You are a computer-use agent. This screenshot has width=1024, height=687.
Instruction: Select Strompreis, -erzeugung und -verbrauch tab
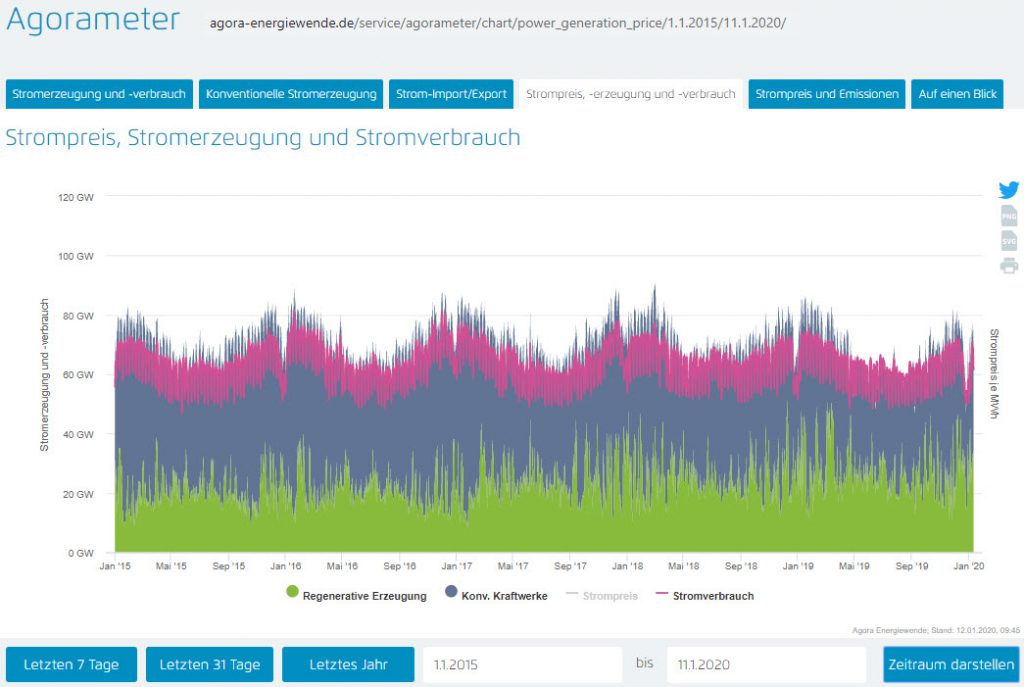(x=630, y=94)
